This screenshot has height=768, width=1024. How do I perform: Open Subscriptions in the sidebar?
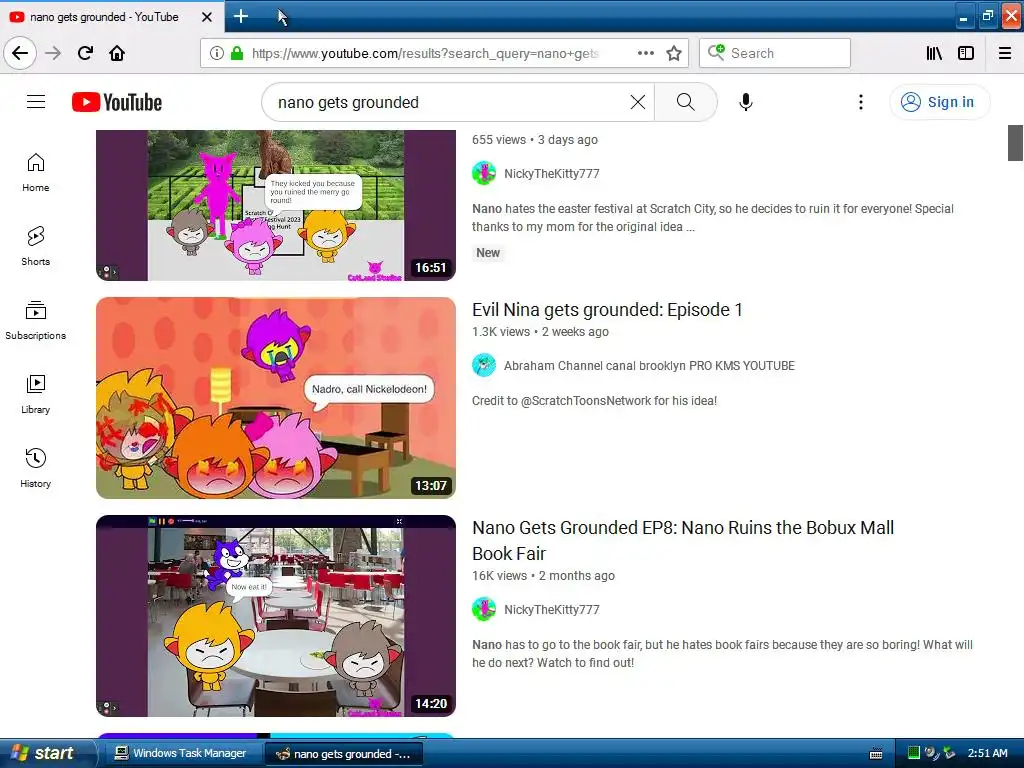36,320
